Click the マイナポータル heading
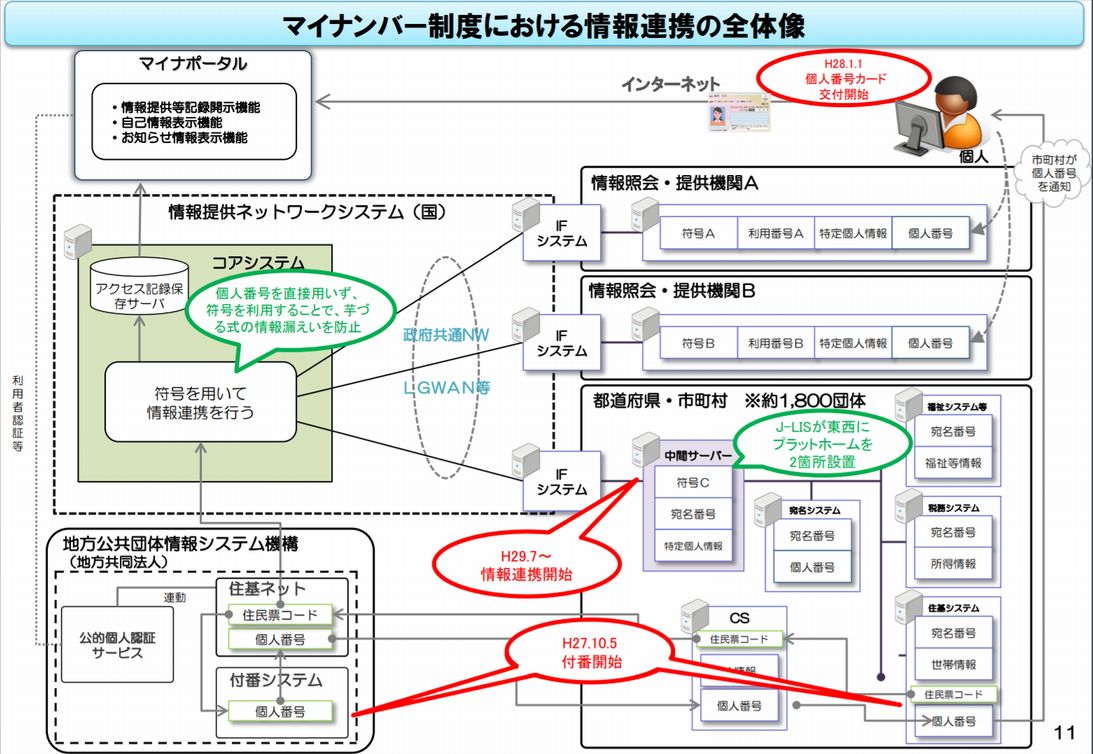 pos(193,64)
